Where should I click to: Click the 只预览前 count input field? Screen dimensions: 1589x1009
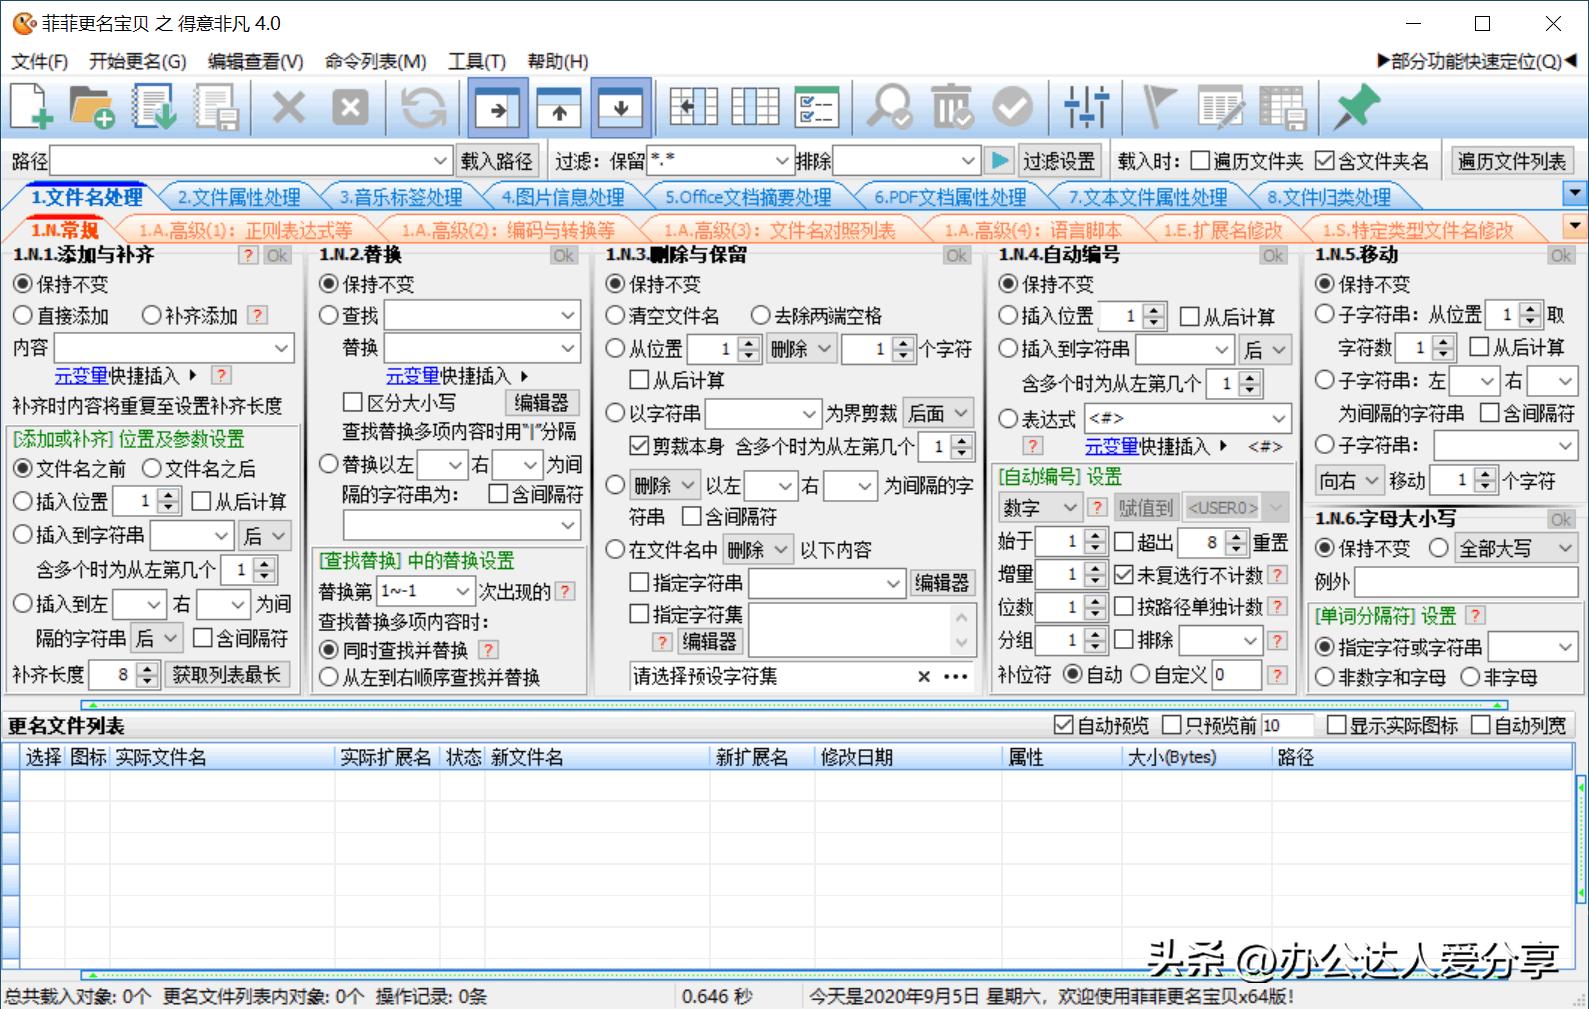point(1287,725)
